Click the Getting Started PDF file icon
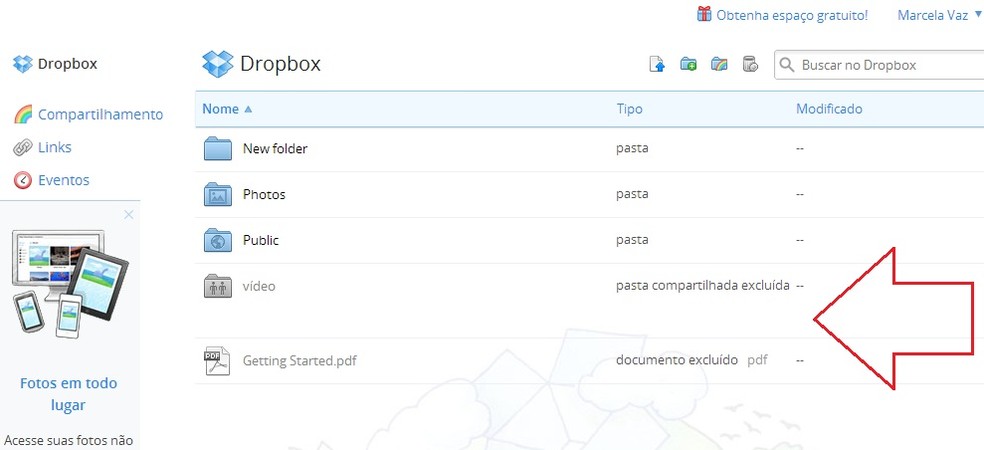Screen dimensions: 984x450 click(217, 361)
